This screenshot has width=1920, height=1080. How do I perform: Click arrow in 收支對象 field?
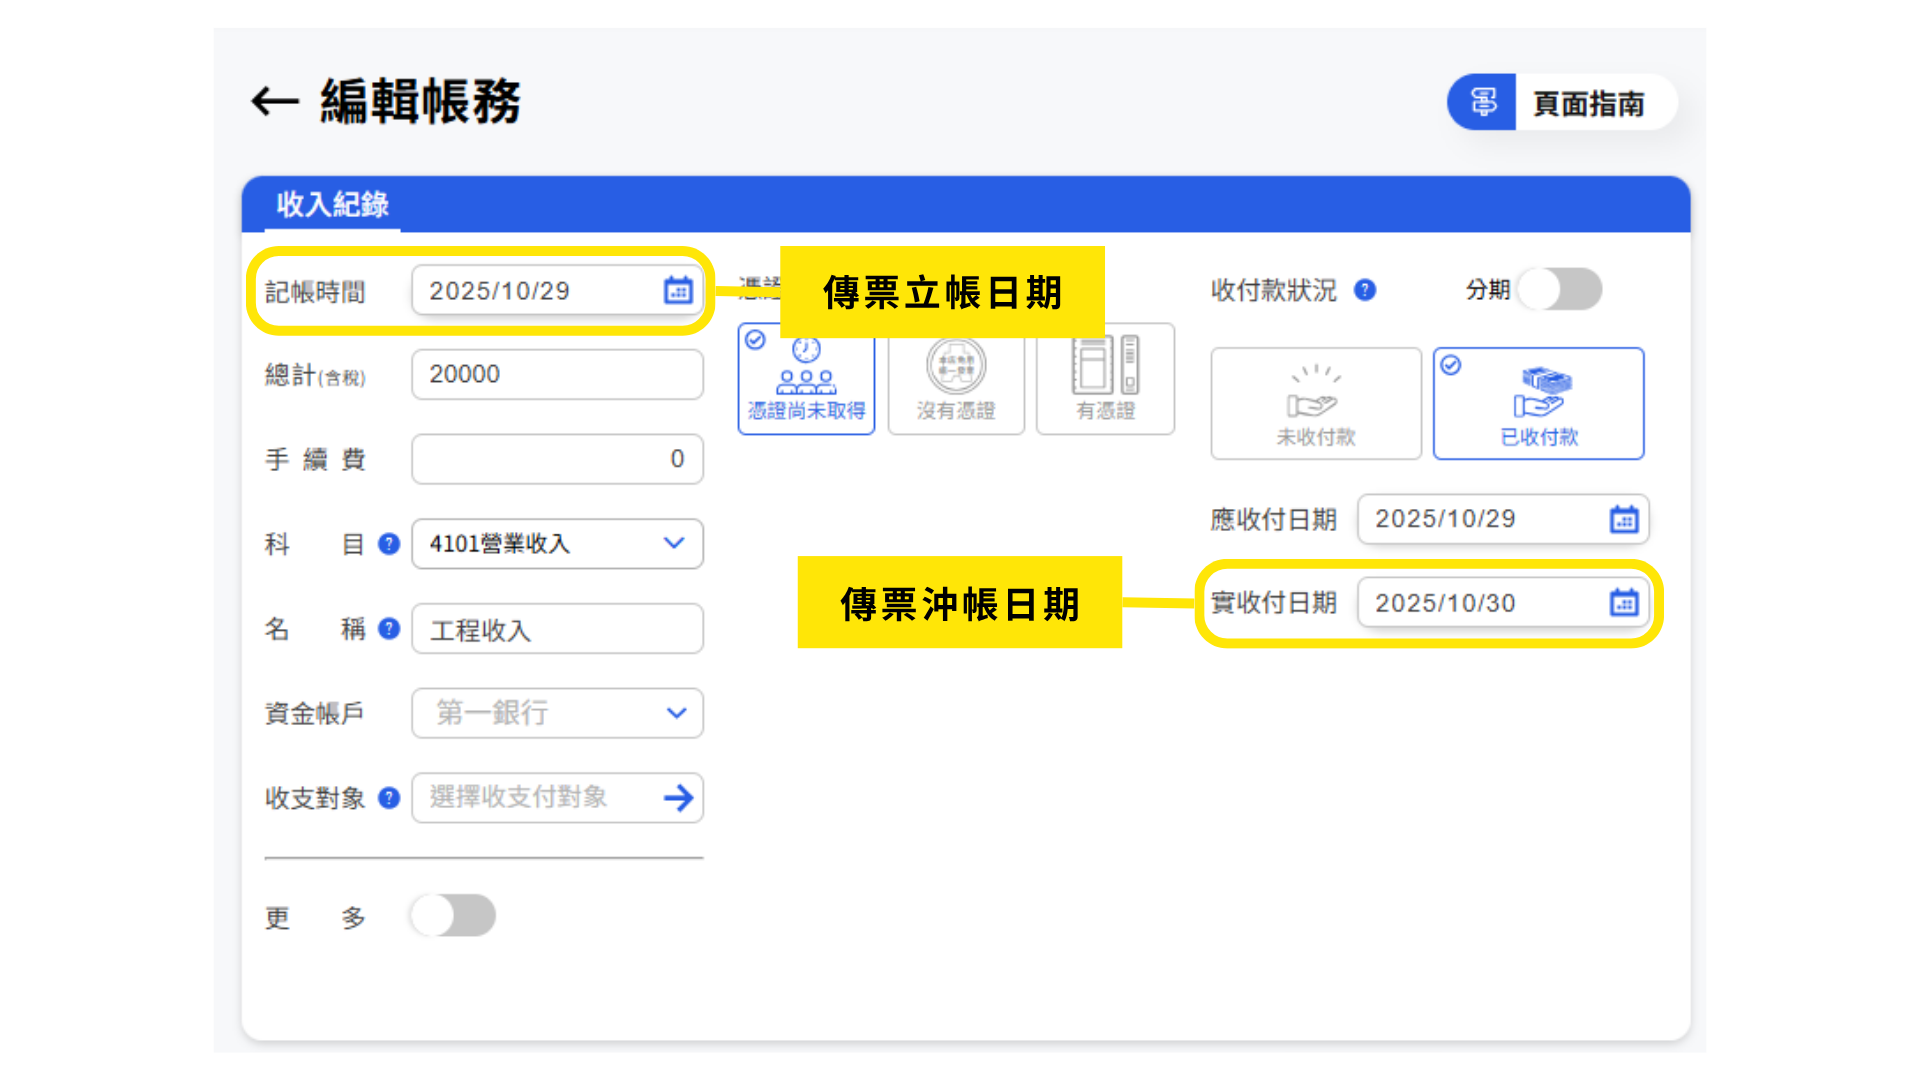[x=678, y=798]
